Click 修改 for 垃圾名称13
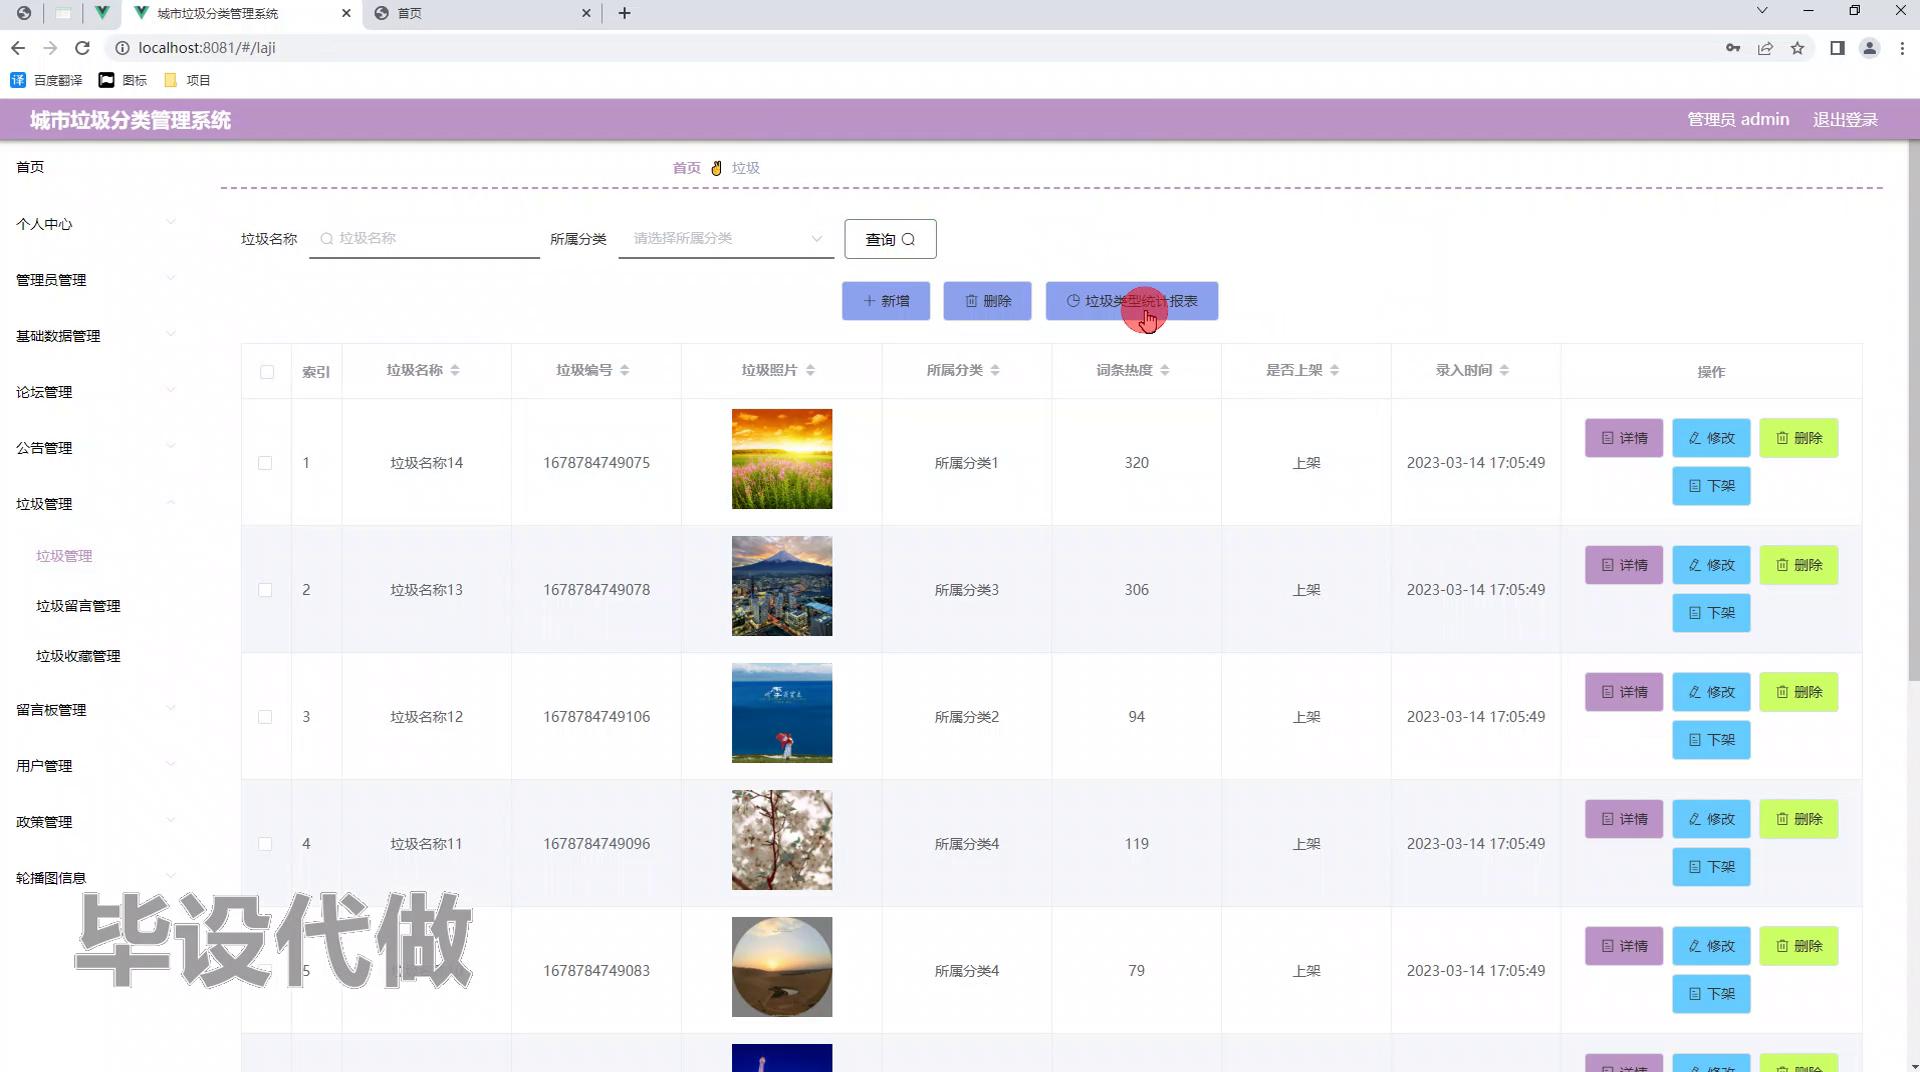1920x1072 pixels. pos(1711,565)
